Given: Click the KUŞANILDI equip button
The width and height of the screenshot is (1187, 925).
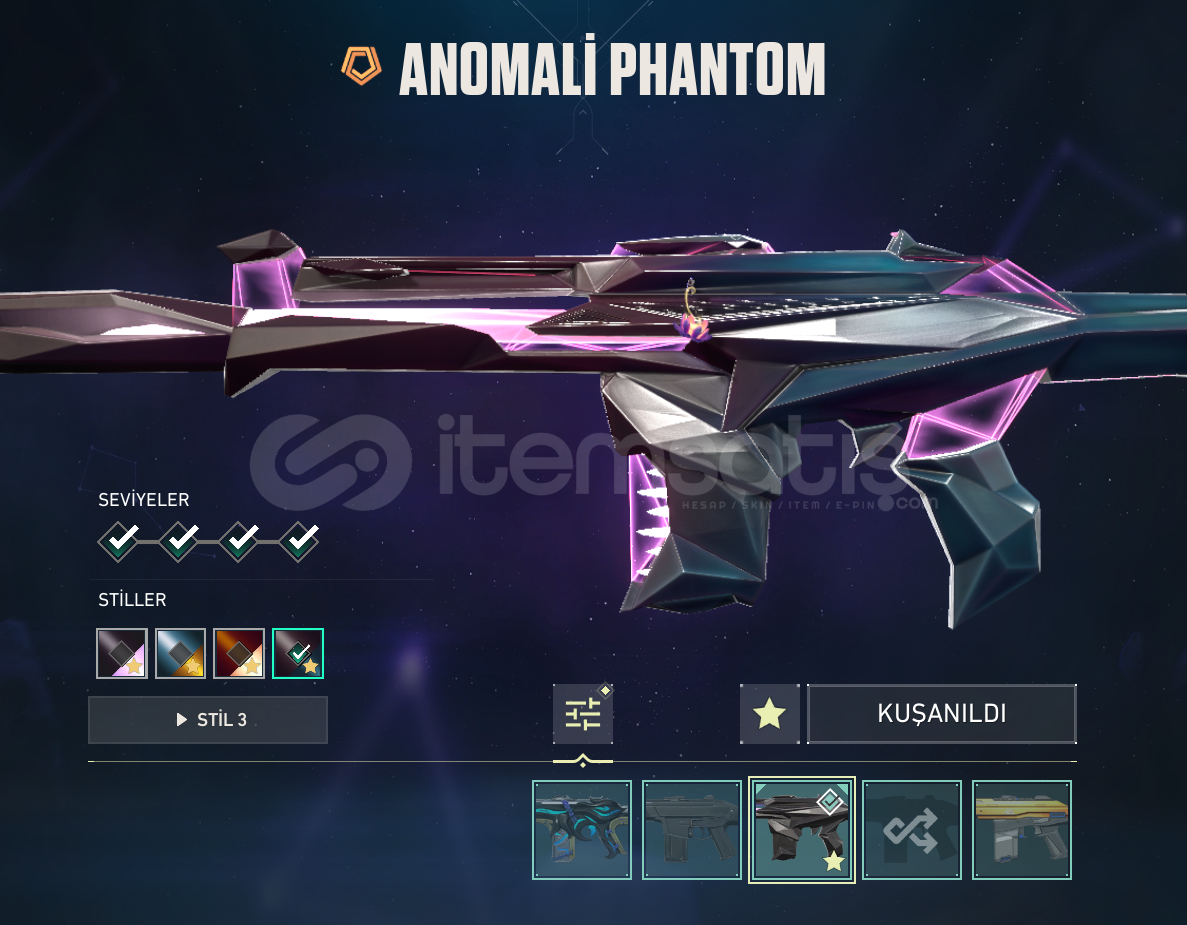Looking at the screenshot, I should [942, 714].
